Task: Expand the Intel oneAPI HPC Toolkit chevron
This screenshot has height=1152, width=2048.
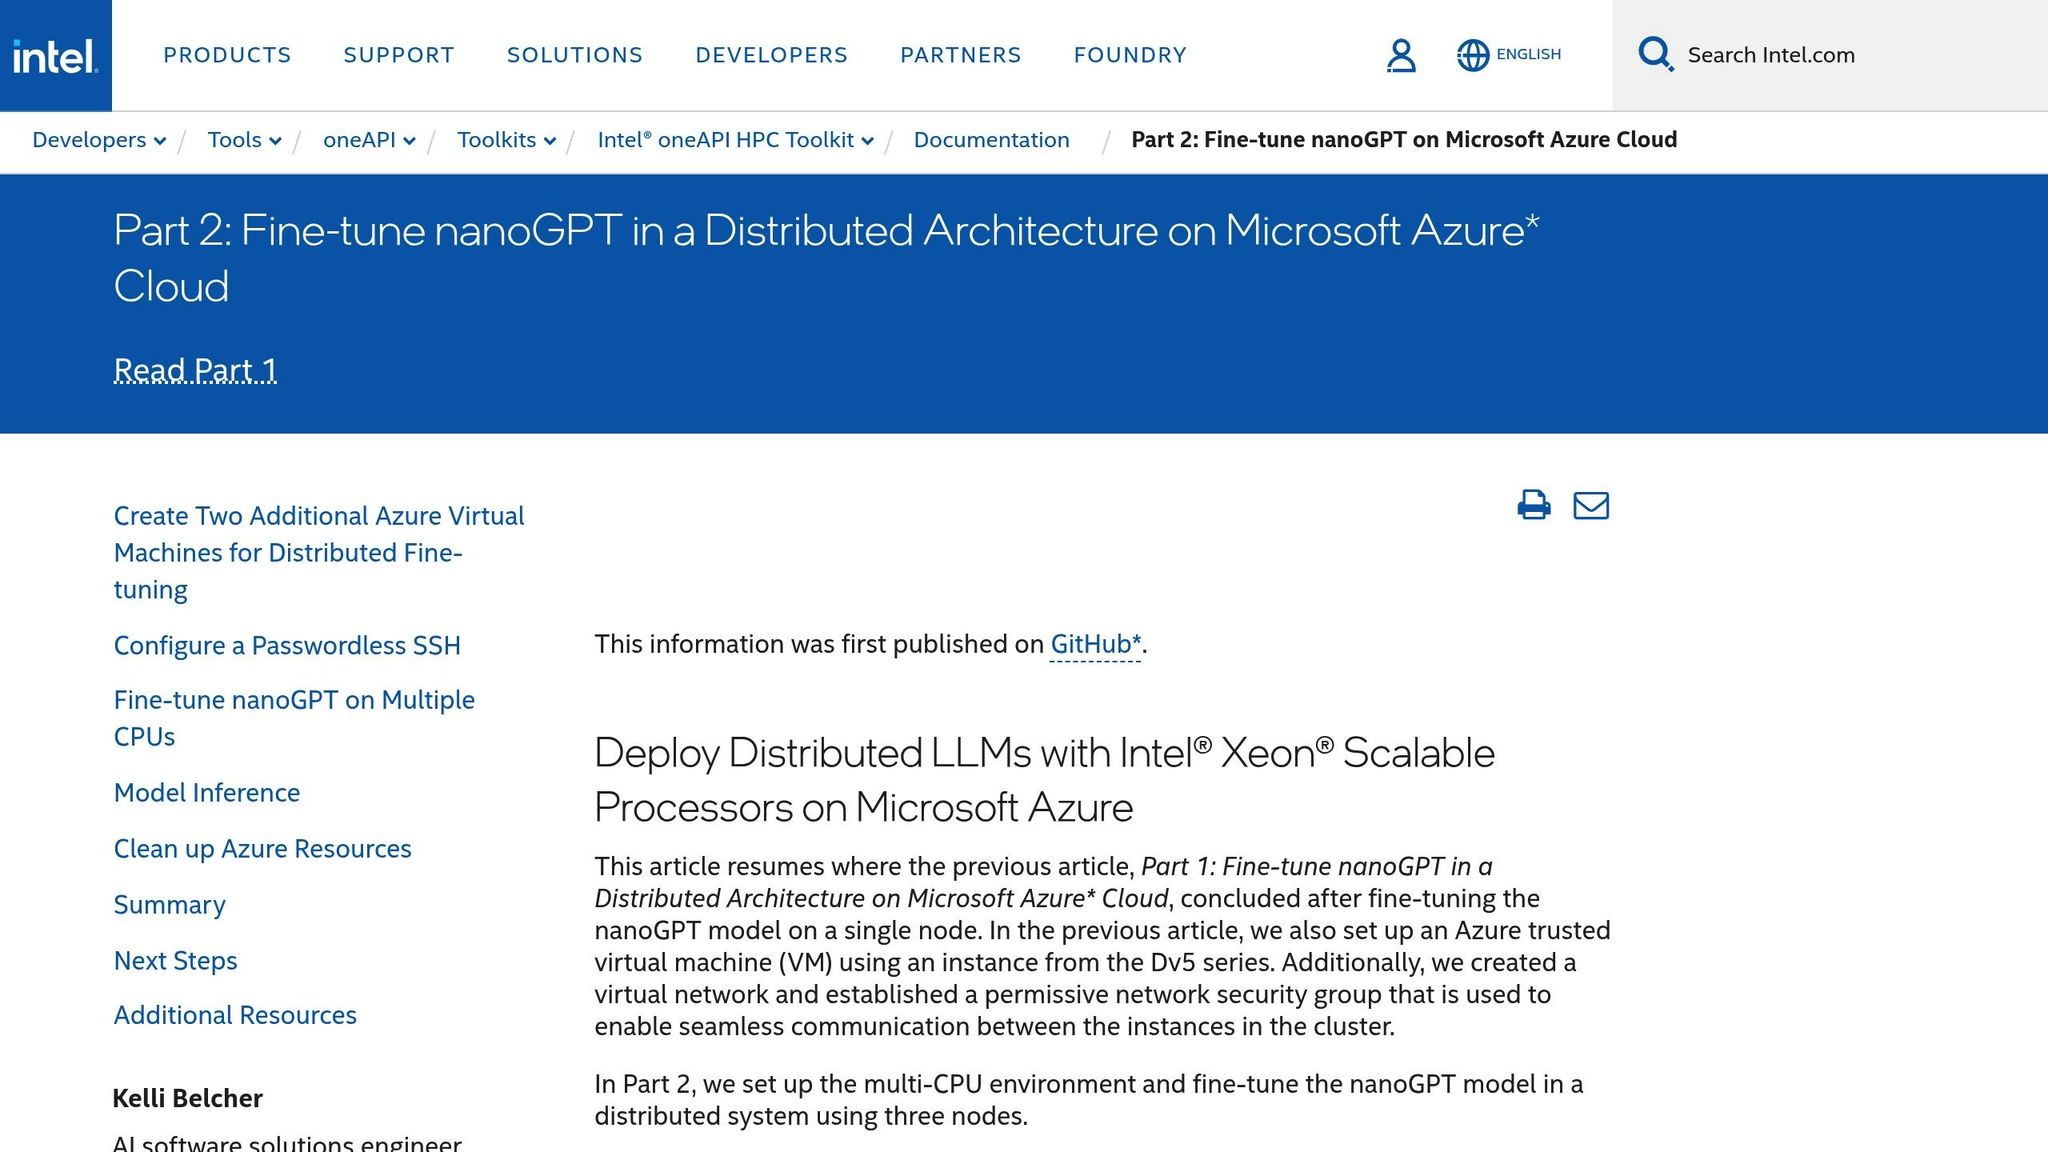Action: pyautogui.click(x=867, y=142)
